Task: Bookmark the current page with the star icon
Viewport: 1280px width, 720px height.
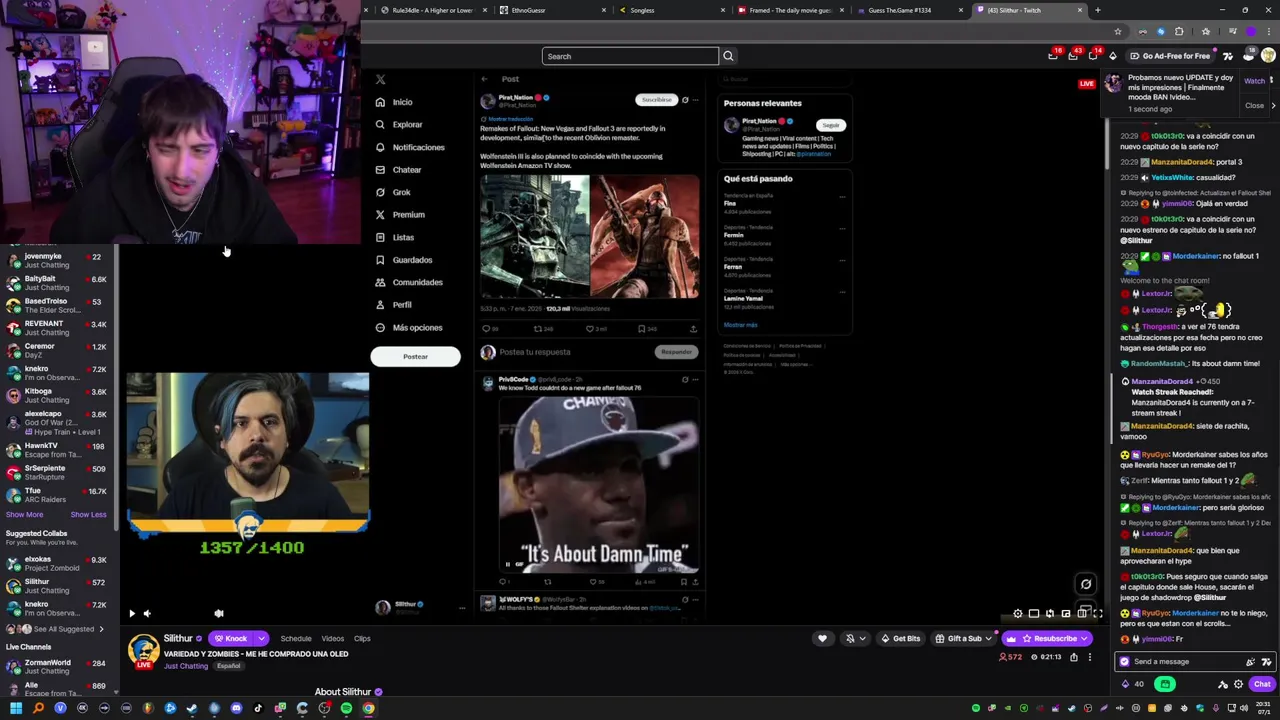Action: click(x=1118, y=31)
